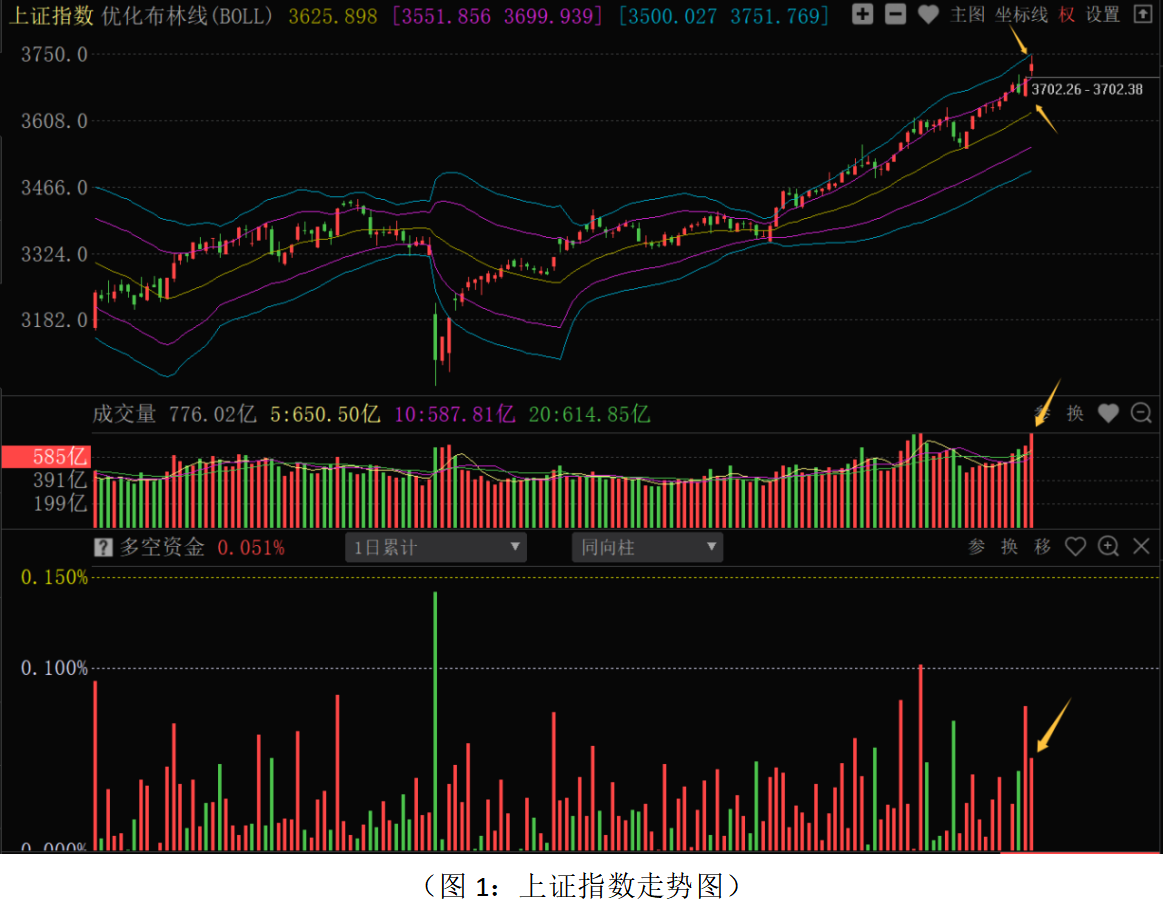Open the 1日累计 dropdown

click(x=436, y=547)
